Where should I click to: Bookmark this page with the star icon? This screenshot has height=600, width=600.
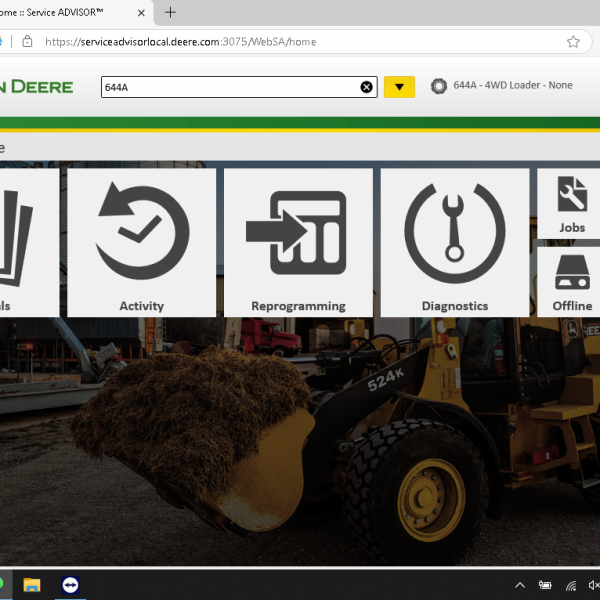(x=573, y=42)
